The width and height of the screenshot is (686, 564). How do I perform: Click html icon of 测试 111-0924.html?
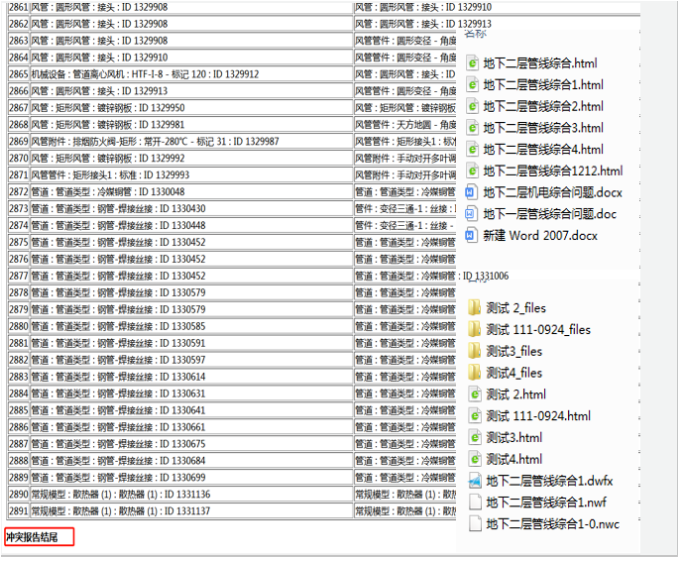[x=475, y=416]
